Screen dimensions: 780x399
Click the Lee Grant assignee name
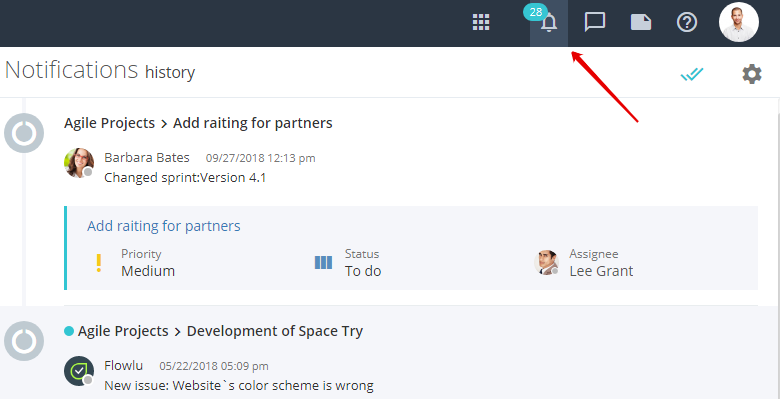click(601, 271)
